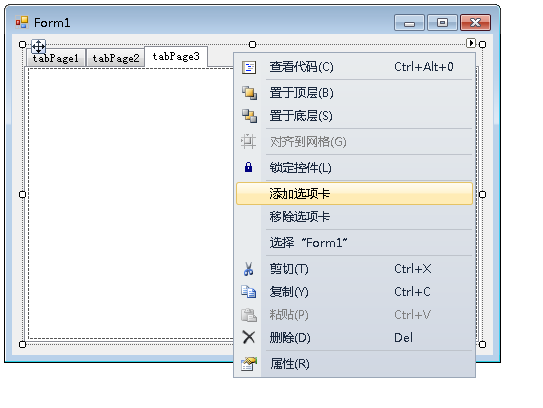Choose 删除(D) from the context menu
Image resolution: width=543 pixels, height=408 pixels.
coord(354,337)
